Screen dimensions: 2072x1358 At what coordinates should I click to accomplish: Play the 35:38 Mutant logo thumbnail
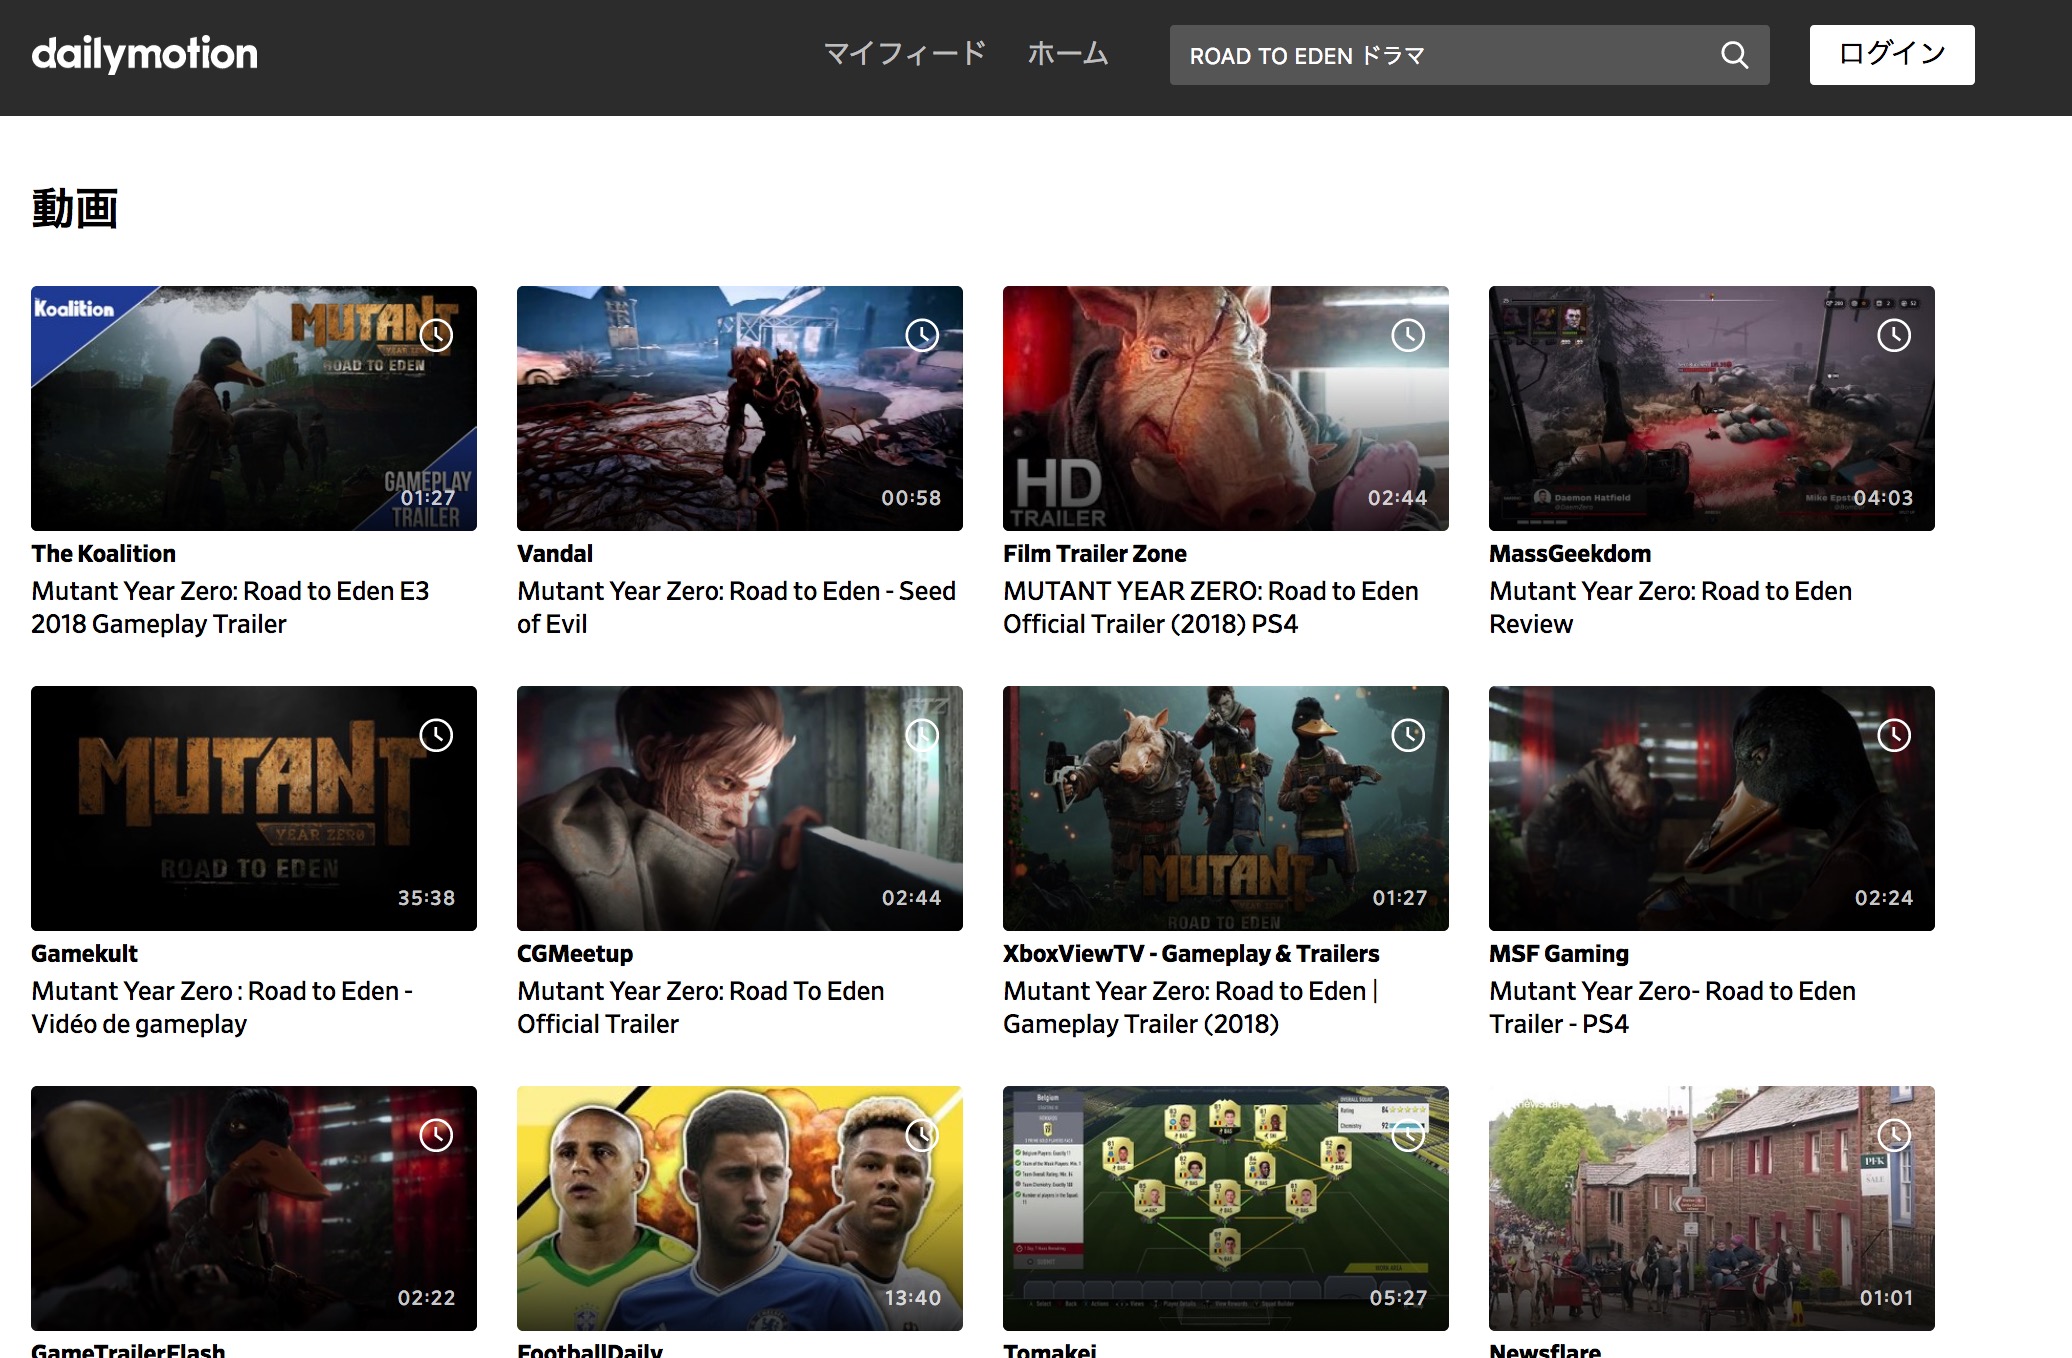(254, 808)
